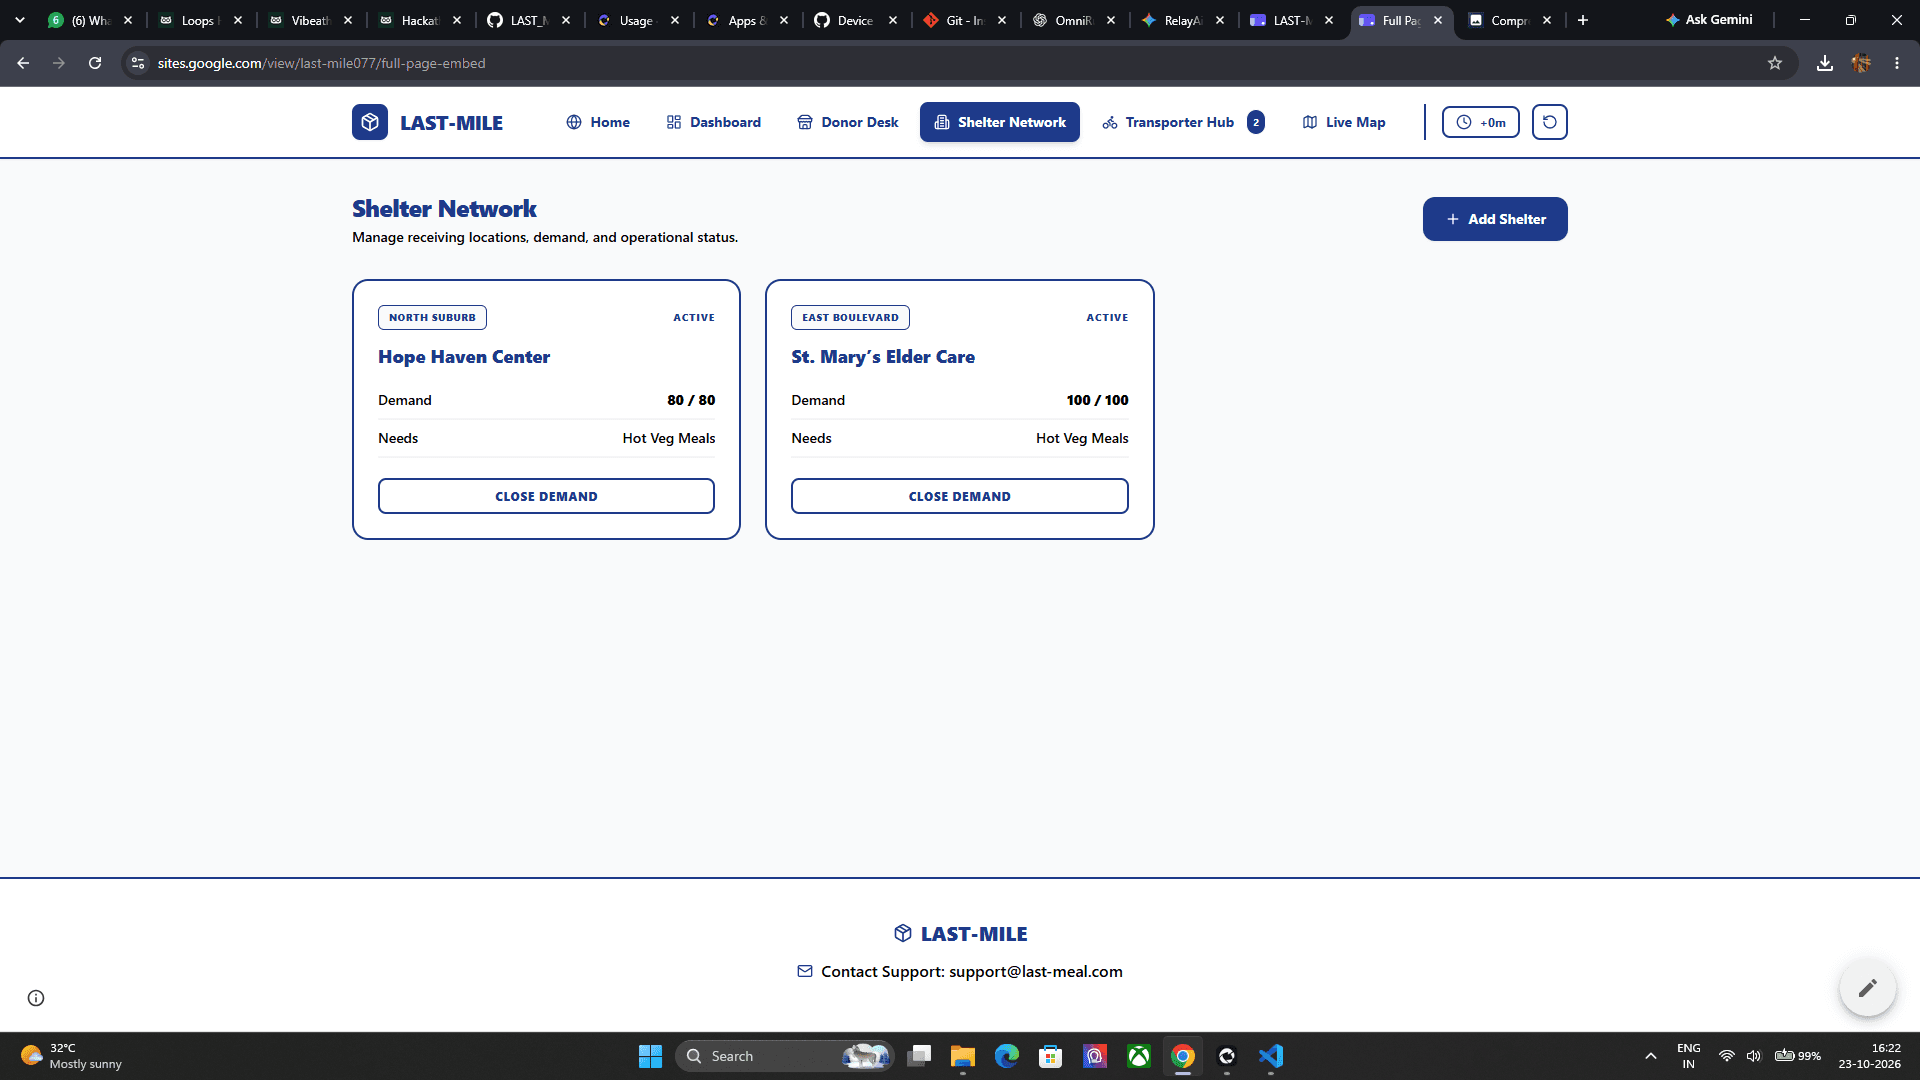Click the Hope Haven Center title
Viewport: 1920px width, 1080px height.
click(464, 357)
